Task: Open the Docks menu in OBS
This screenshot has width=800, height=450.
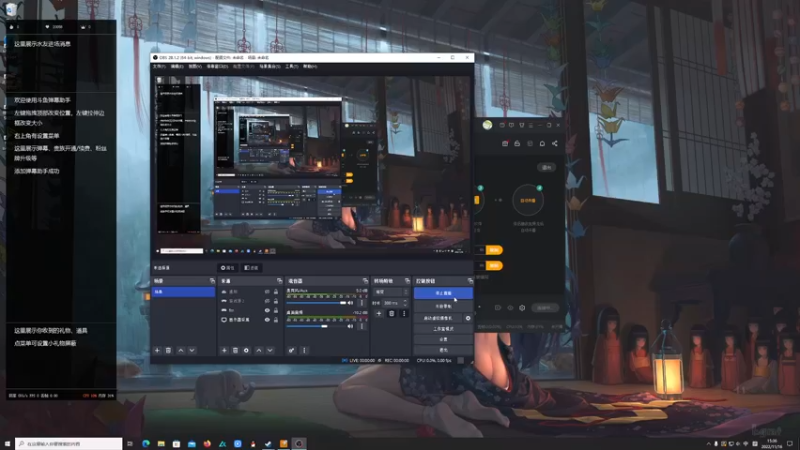Action: coord(217,66)
